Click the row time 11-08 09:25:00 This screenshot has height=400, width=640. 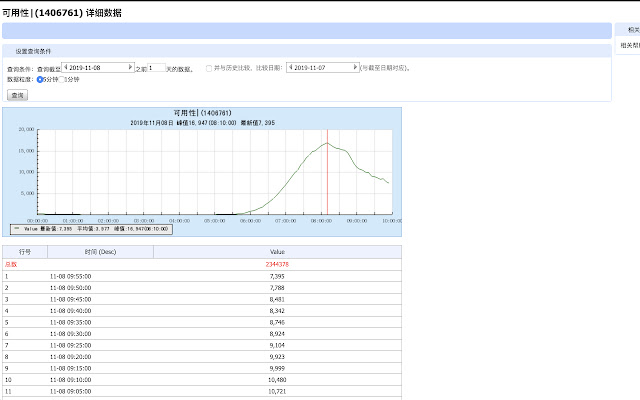point(71,345)
